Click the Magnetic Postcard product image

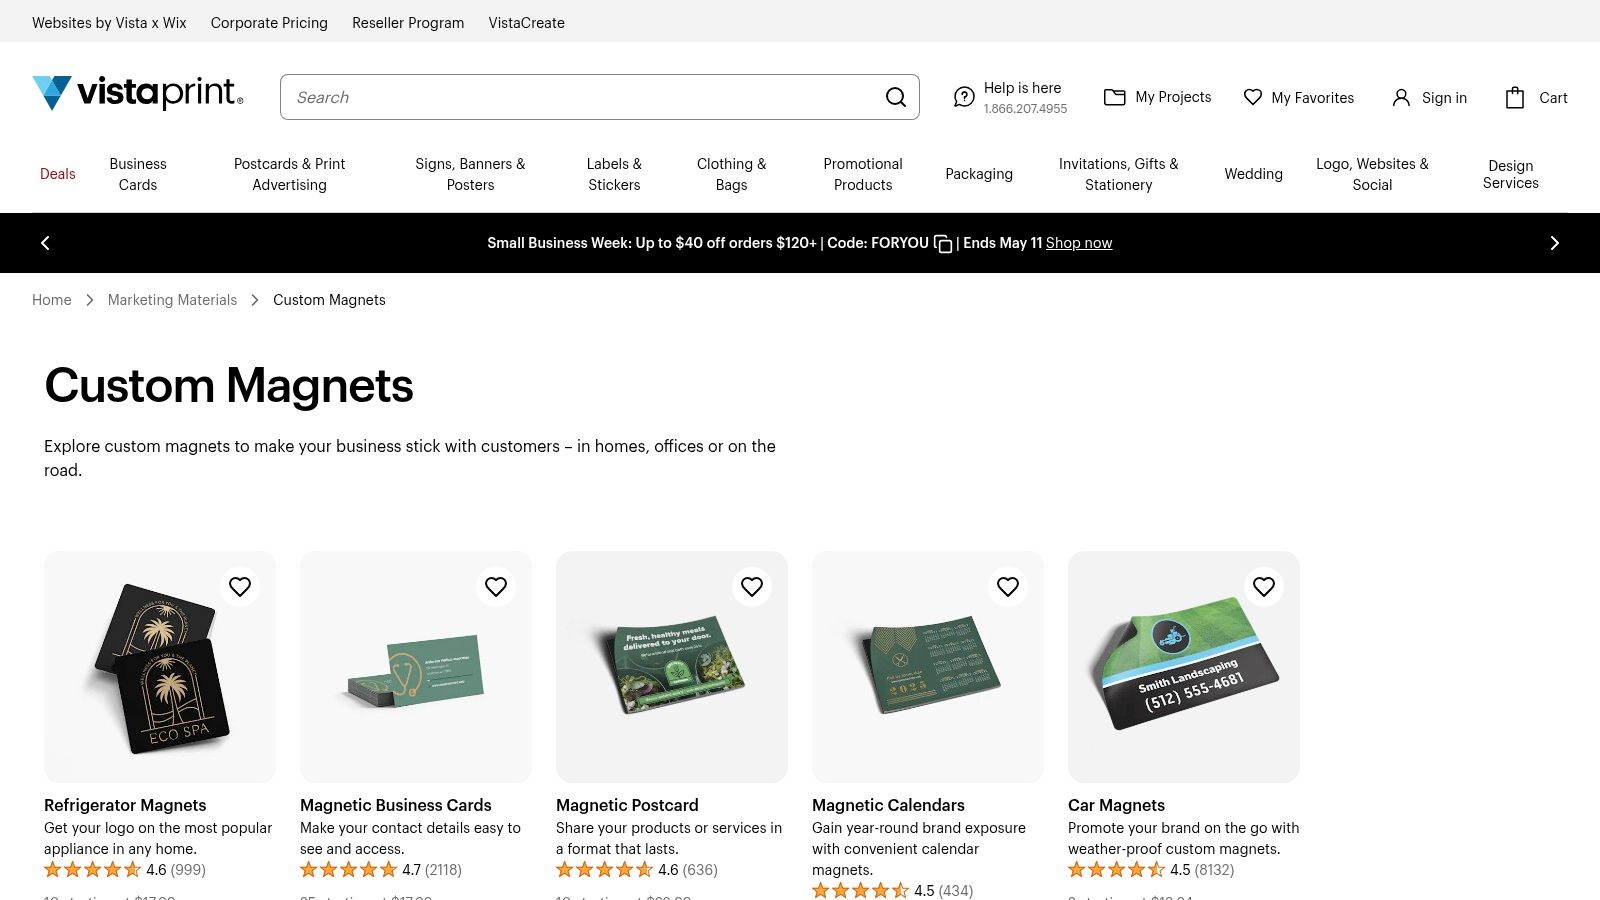pyautogui.click(x=672, y=667)
